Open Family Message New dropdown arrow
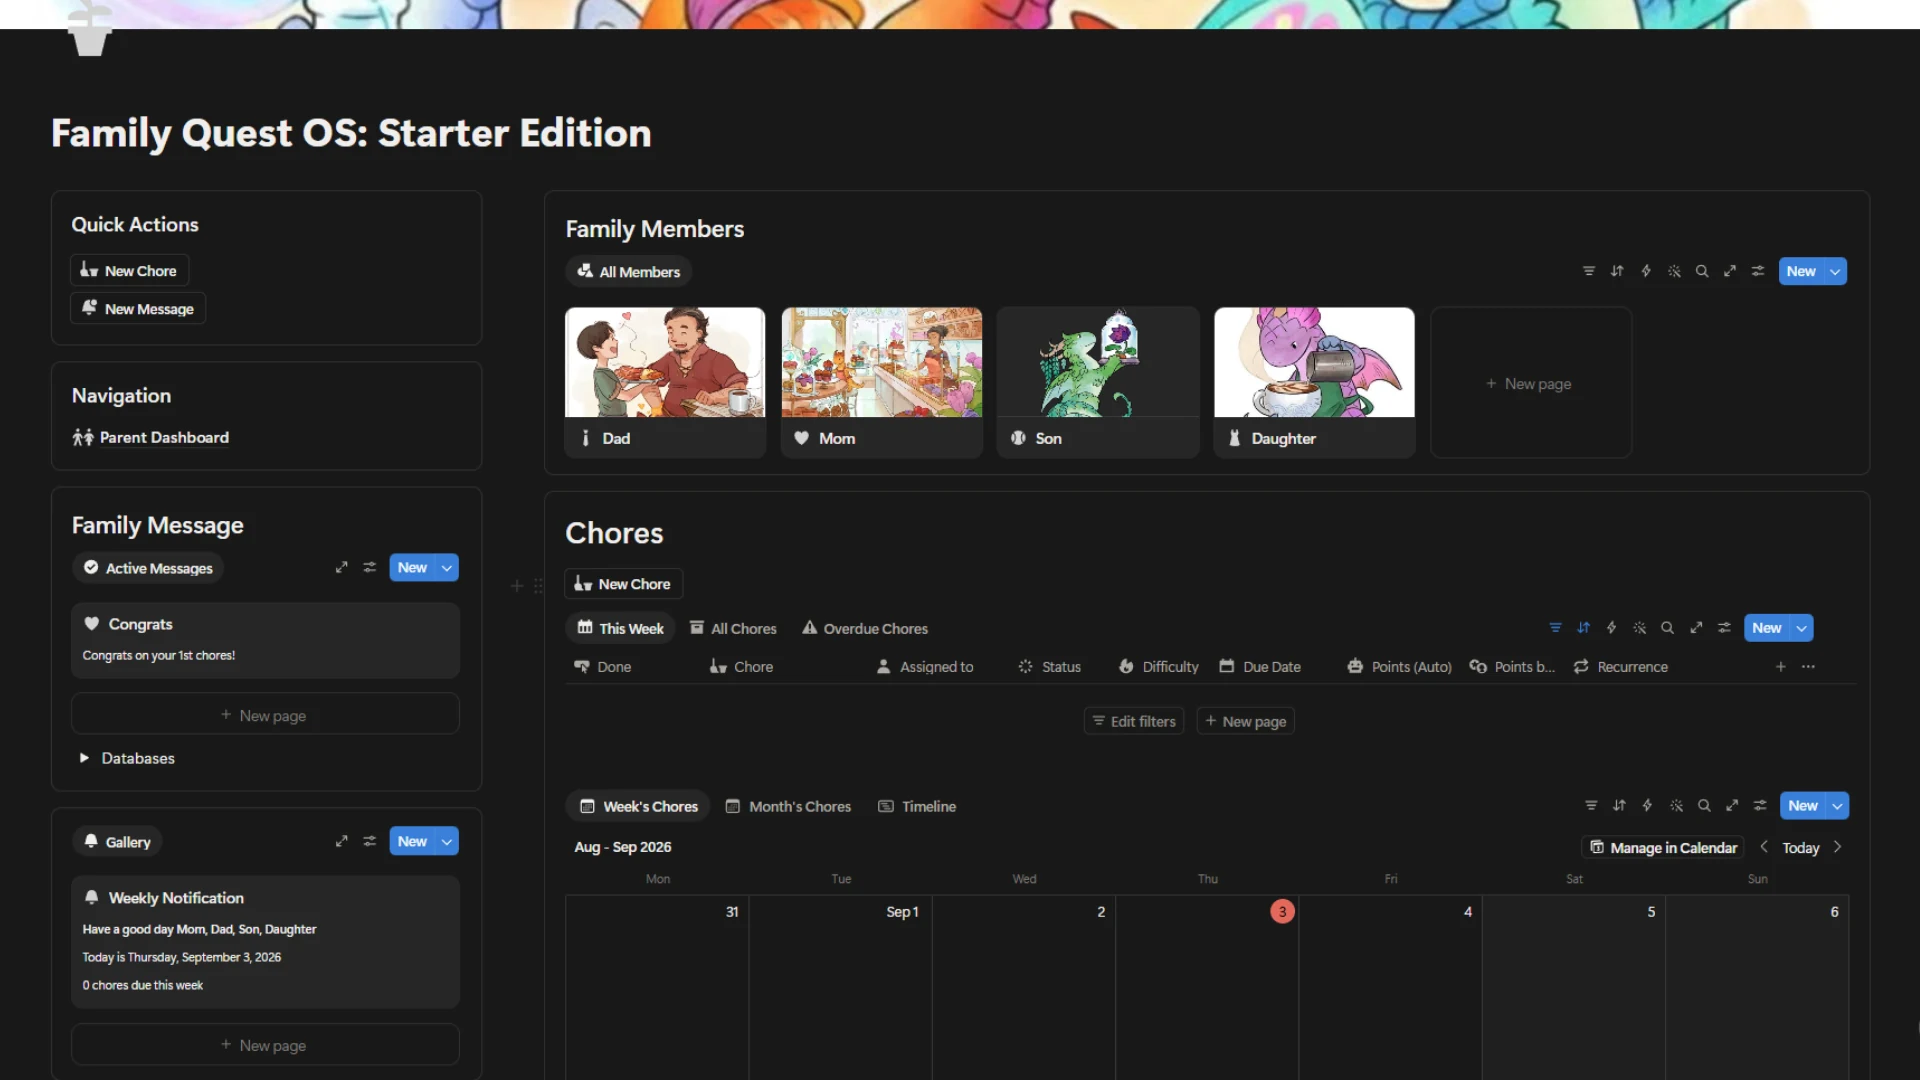This screenshot has width=1920, height=1080. [x=447, y=567]
